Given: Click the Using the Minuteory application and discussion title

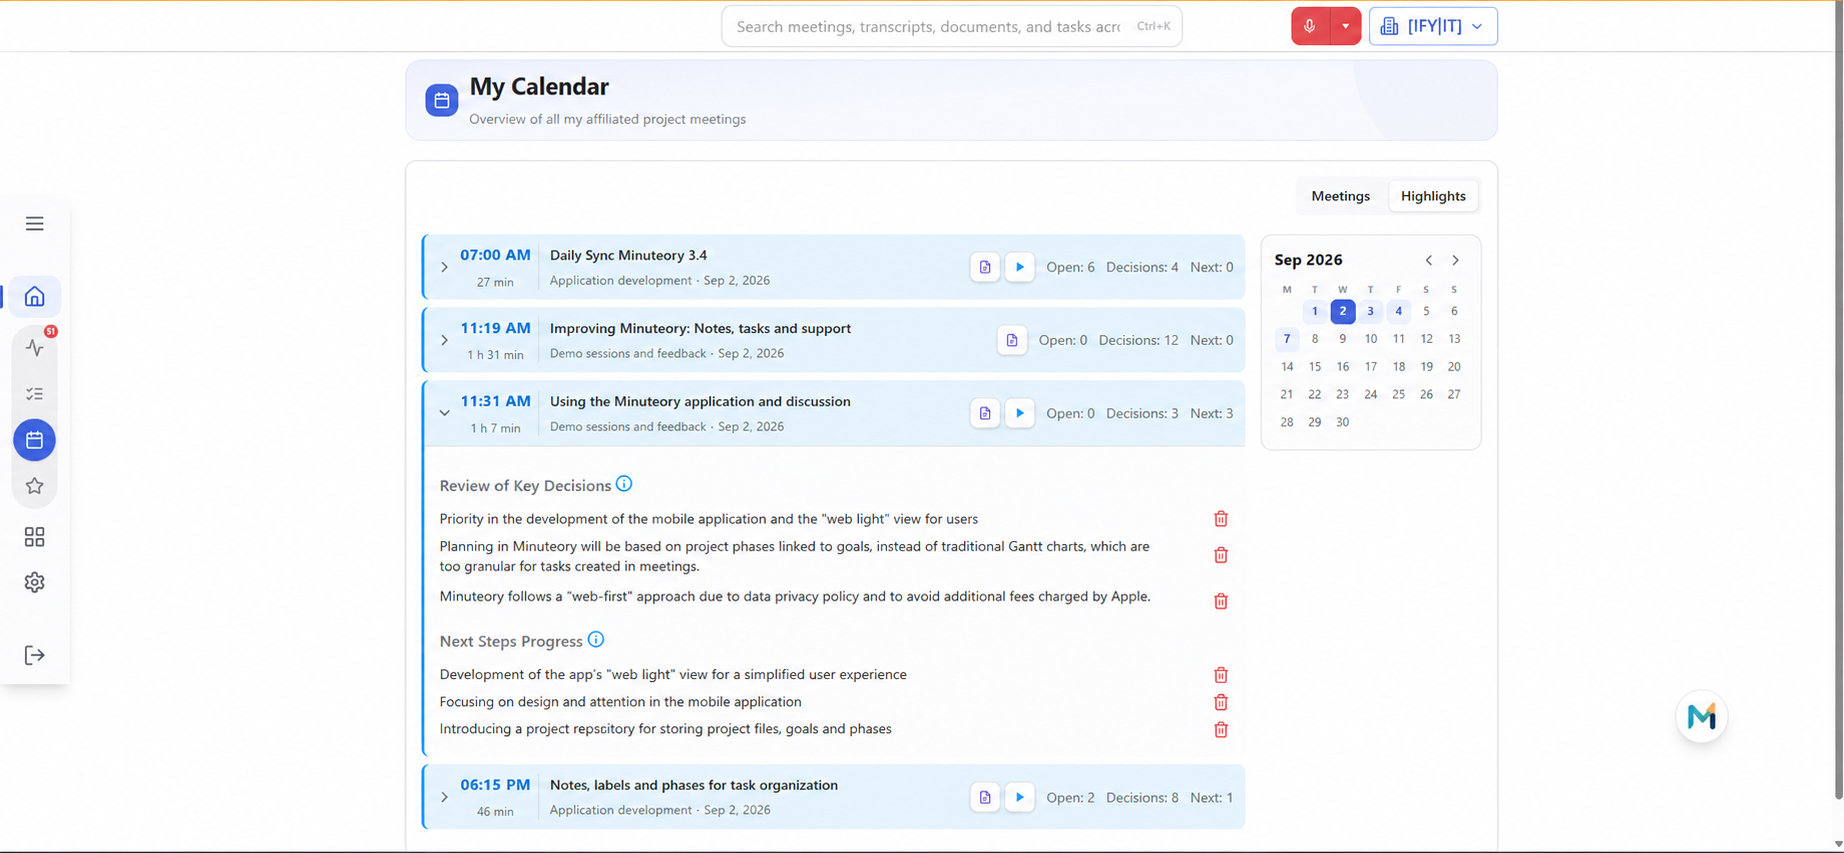Looking at the screenshot, I should click(700, 401).
